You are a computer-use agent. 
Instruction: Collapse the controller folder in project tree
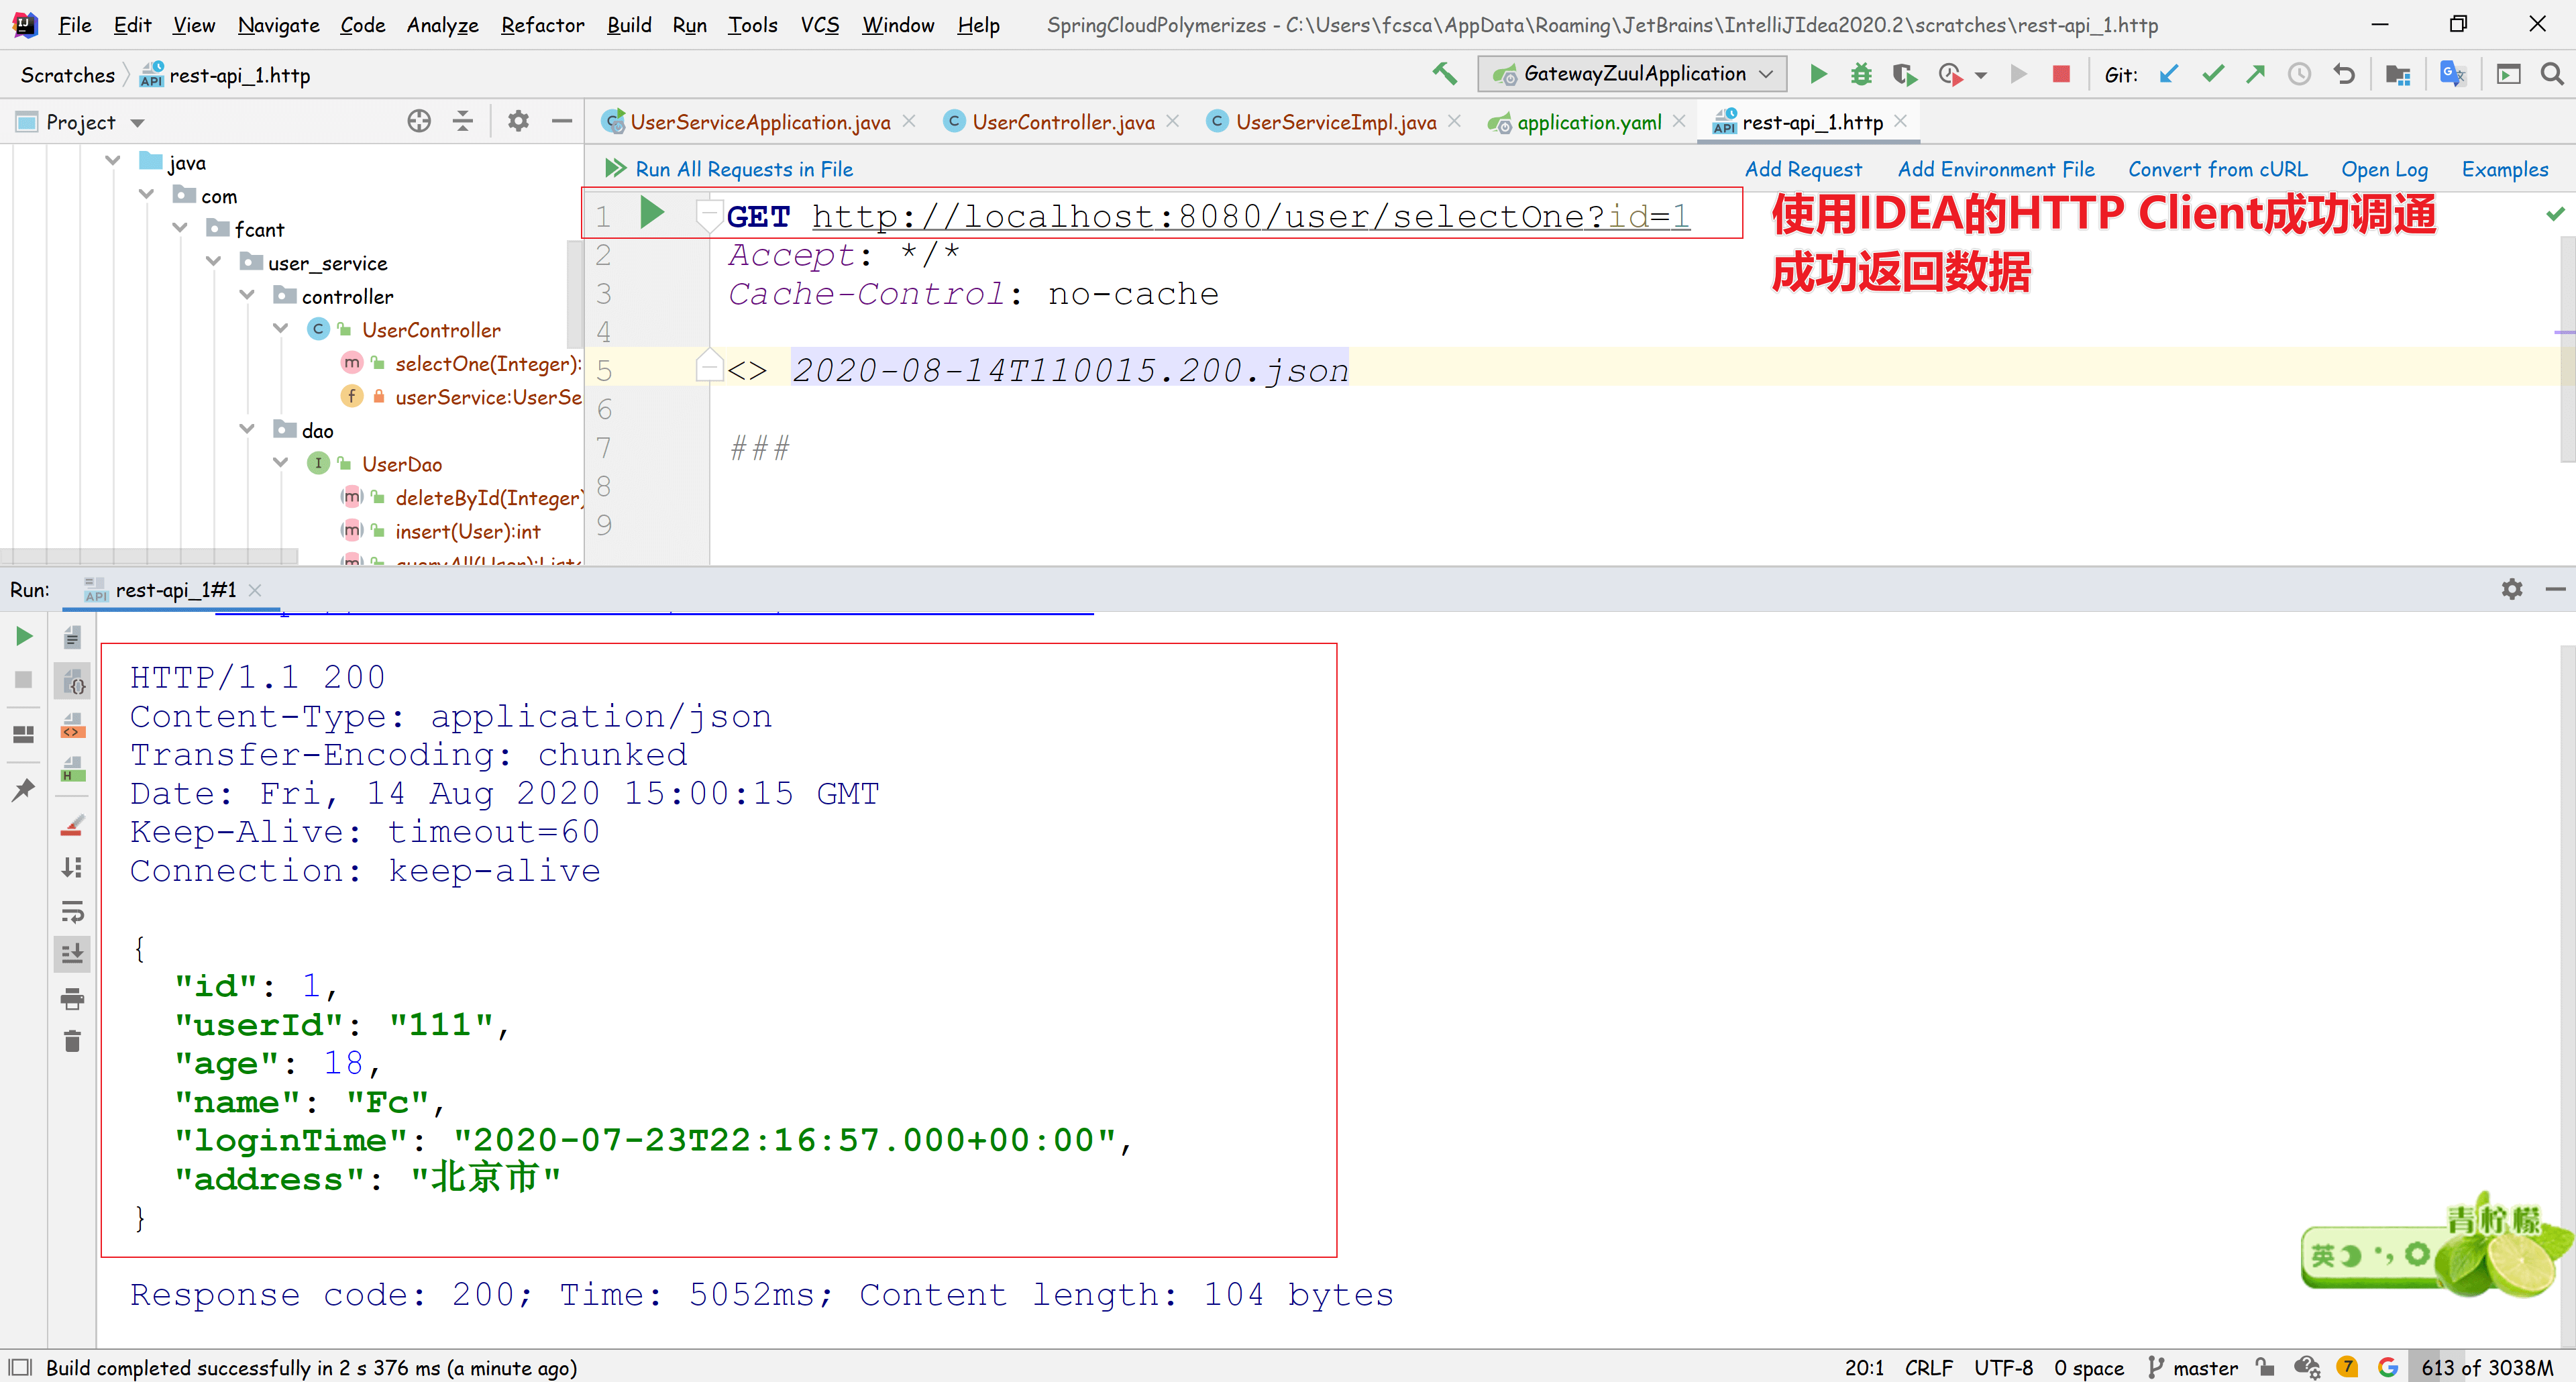click(247, 296)
